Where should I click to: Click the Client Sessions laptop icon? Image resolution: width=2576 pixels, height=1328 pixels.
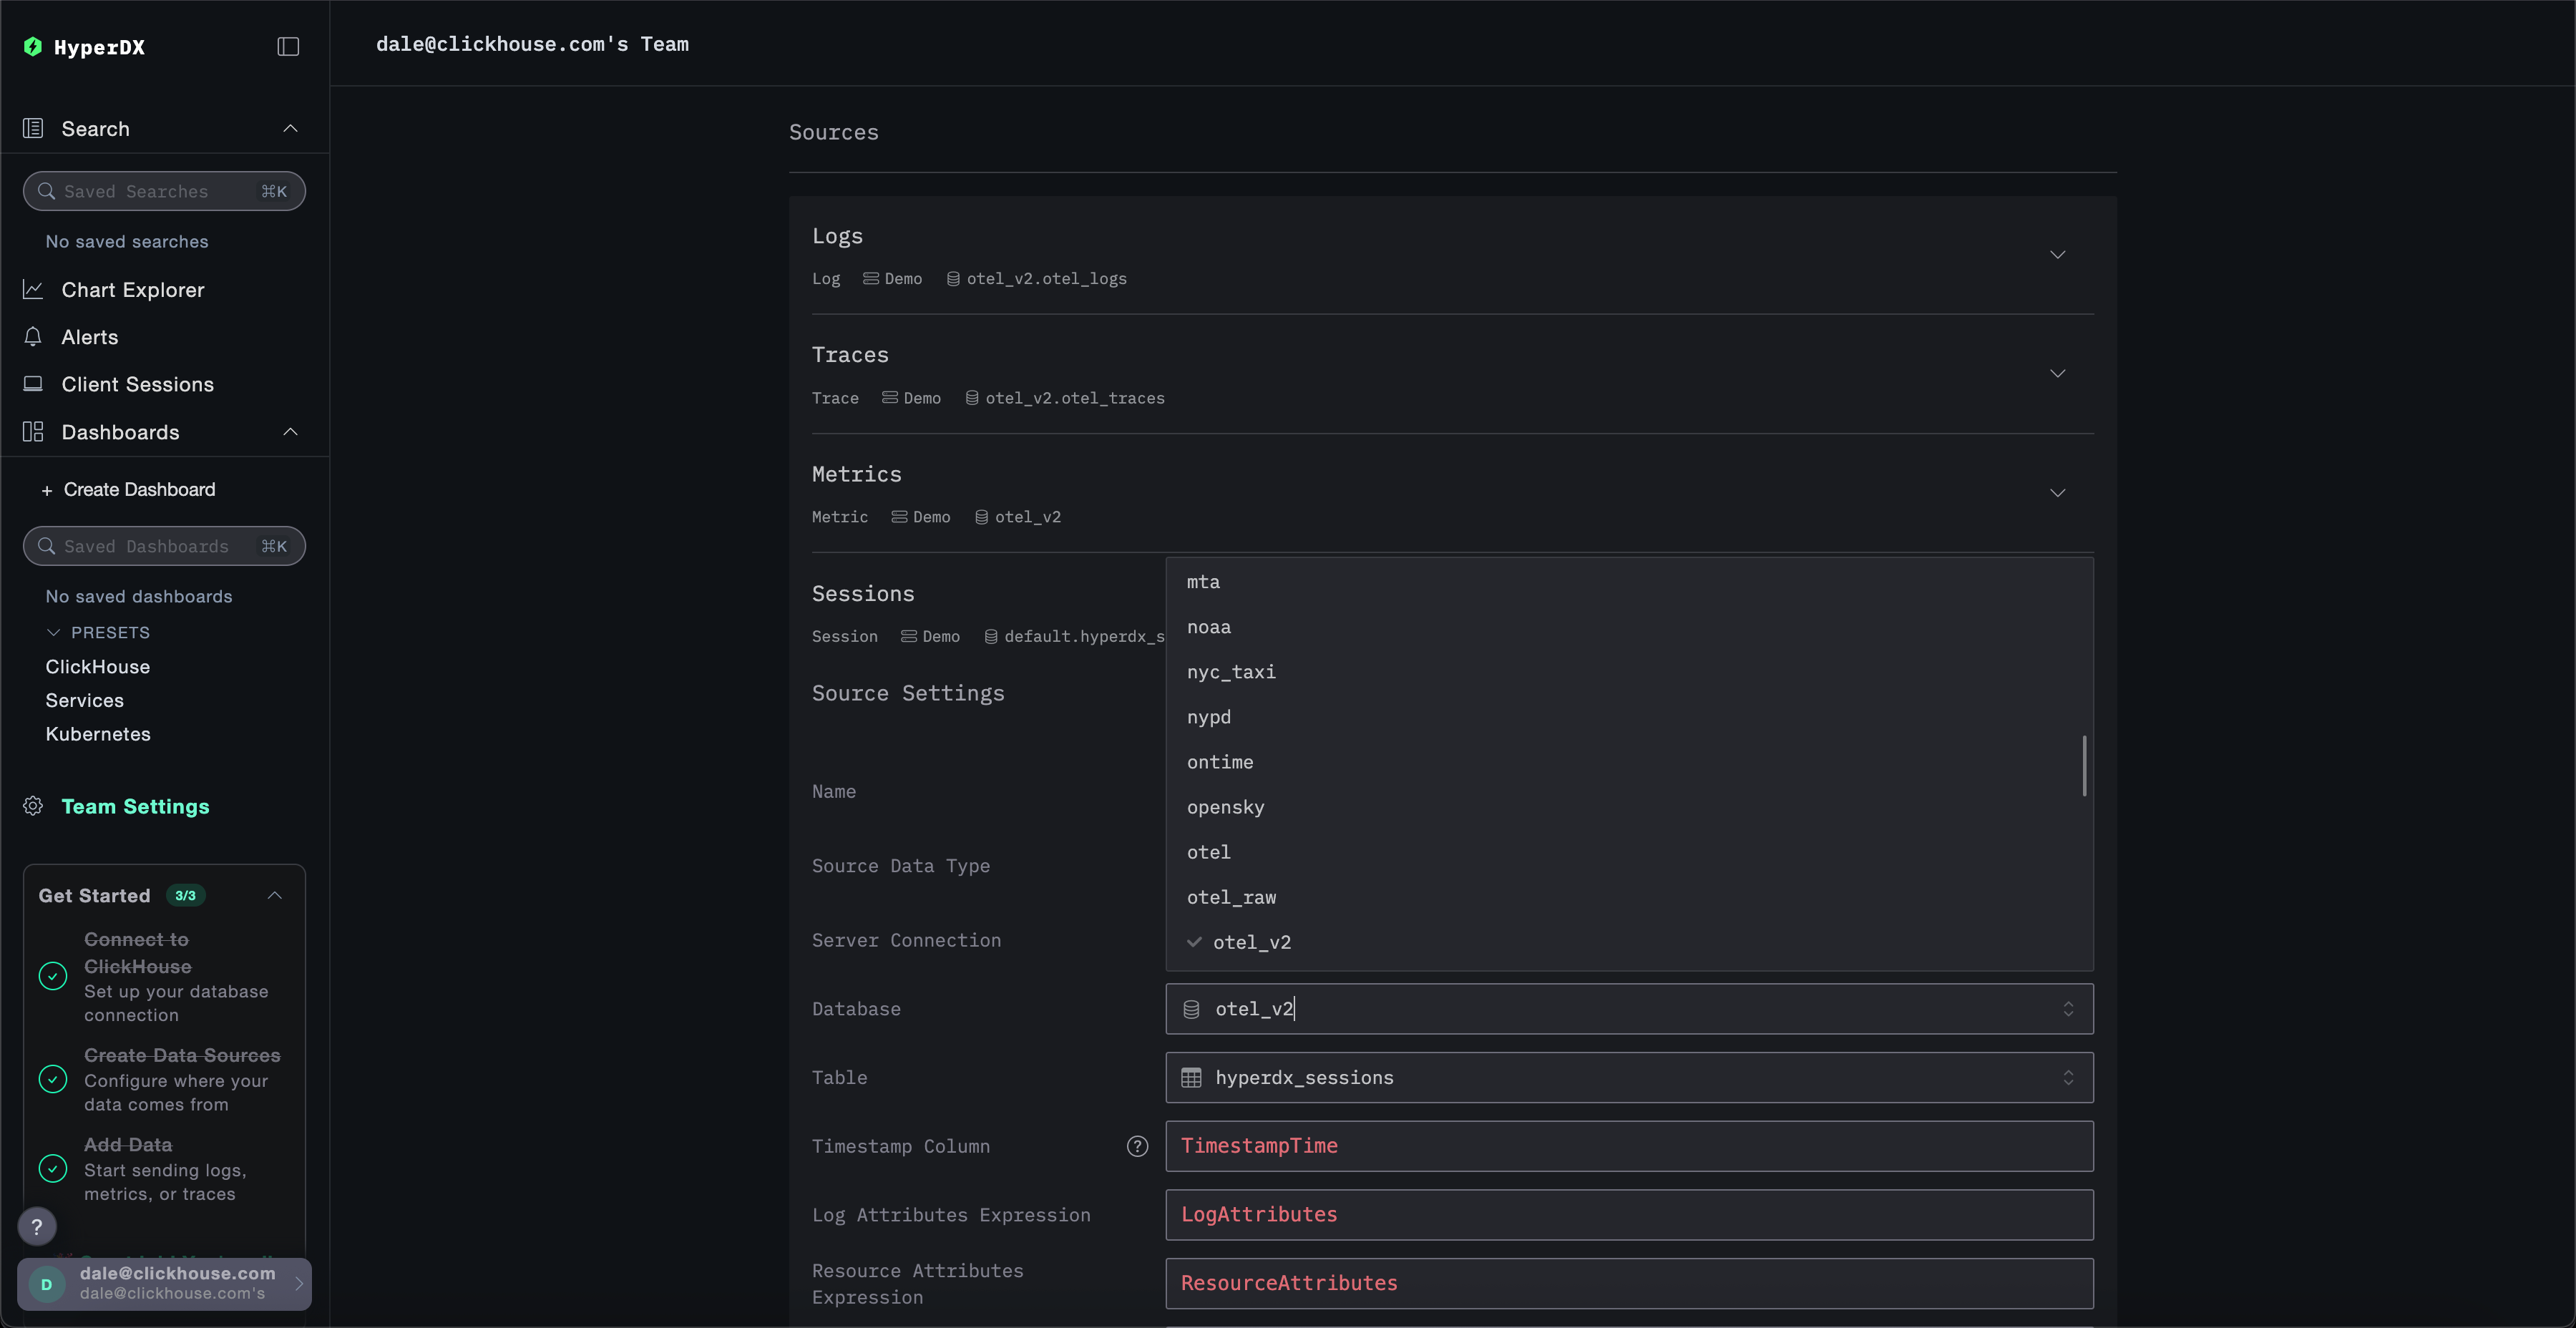(33, 383)
